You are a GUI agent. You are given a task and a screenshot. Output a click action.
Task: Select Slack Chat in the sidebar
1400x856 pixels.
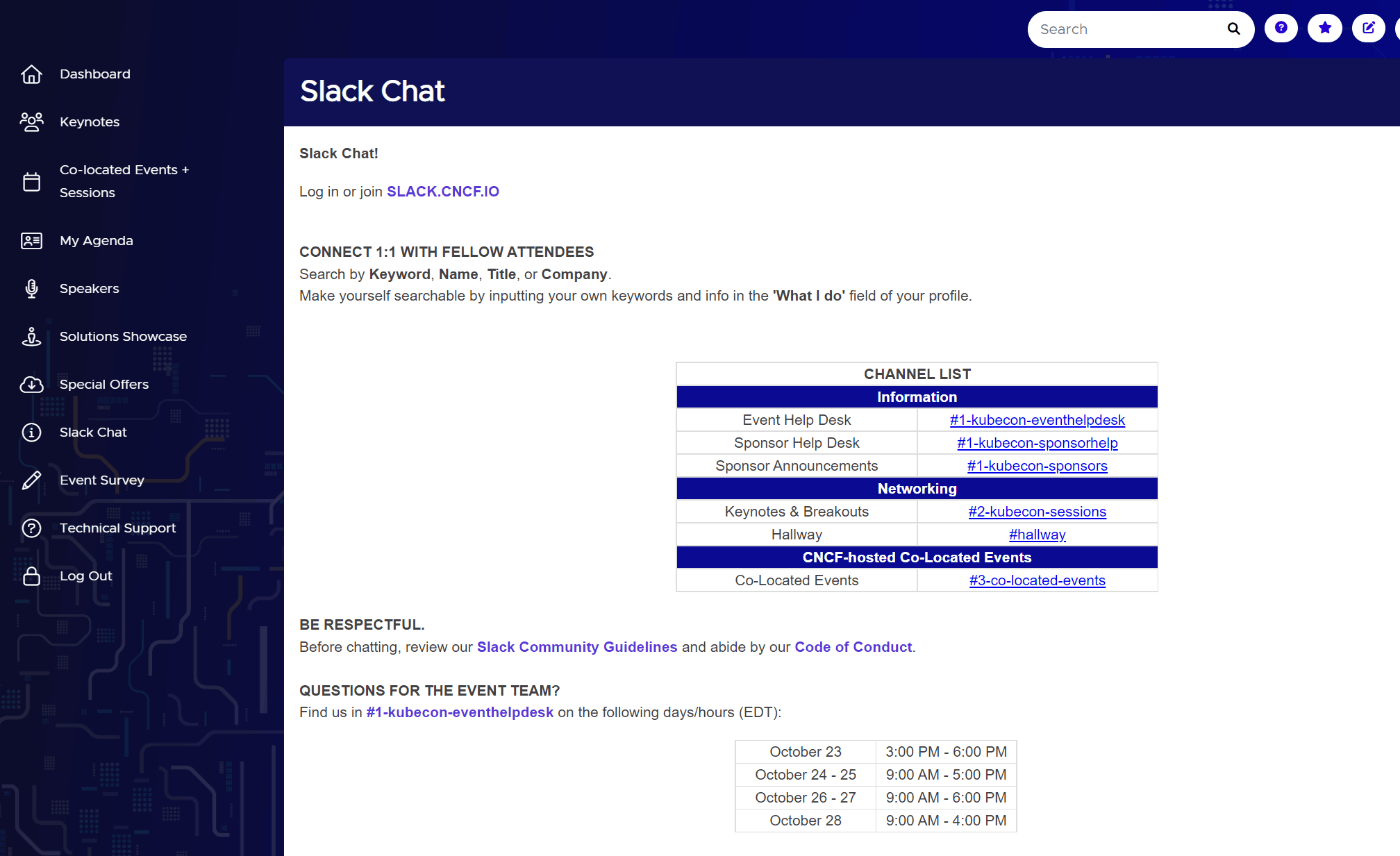tap(93, 433)
